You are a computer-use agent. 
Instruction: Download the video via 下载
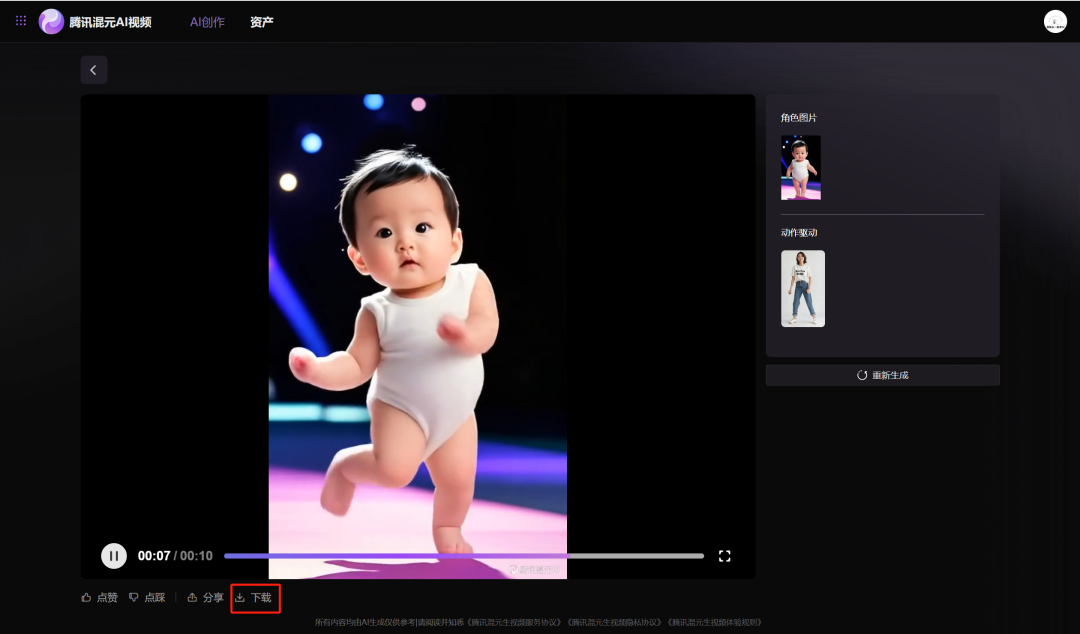[x=254, y=598]
